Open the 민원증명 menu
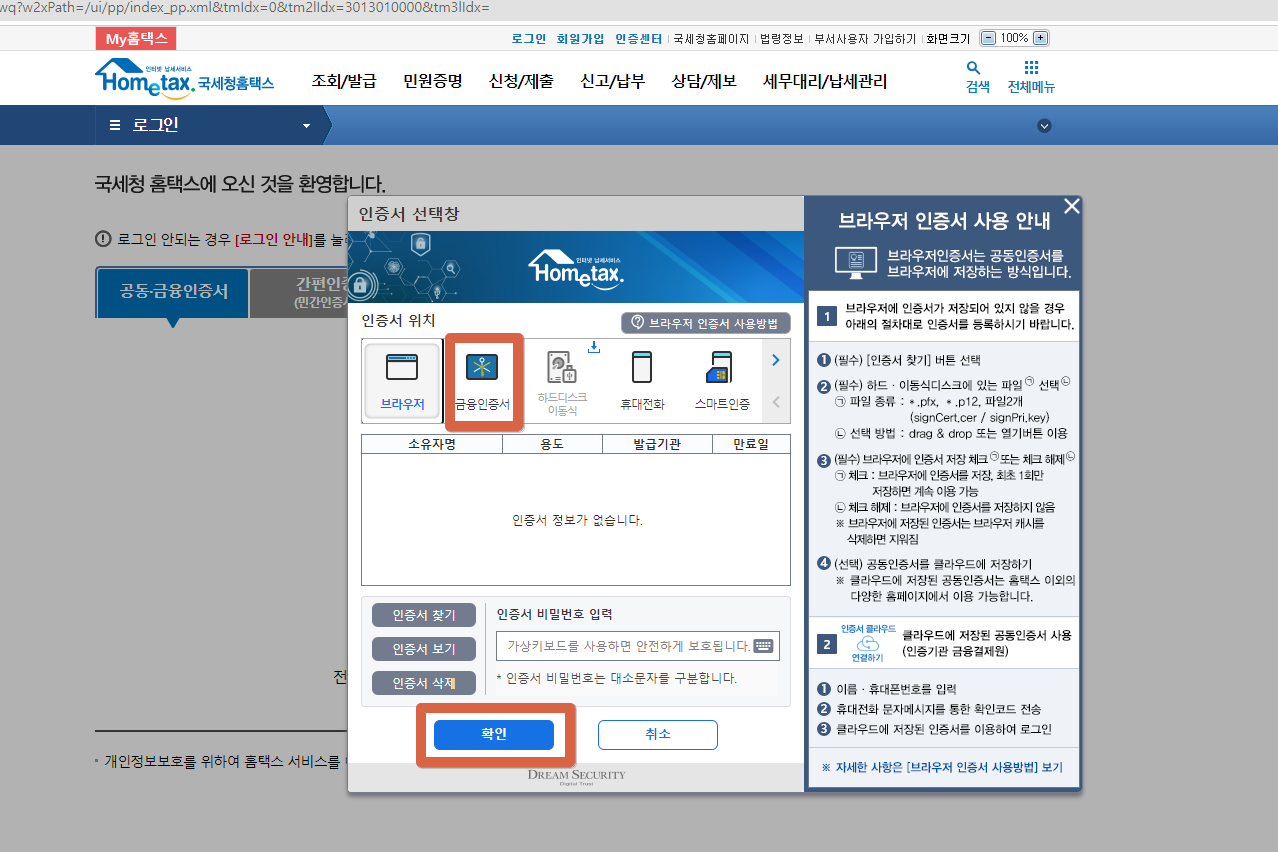1278x852 pixels. coord(433,81)
